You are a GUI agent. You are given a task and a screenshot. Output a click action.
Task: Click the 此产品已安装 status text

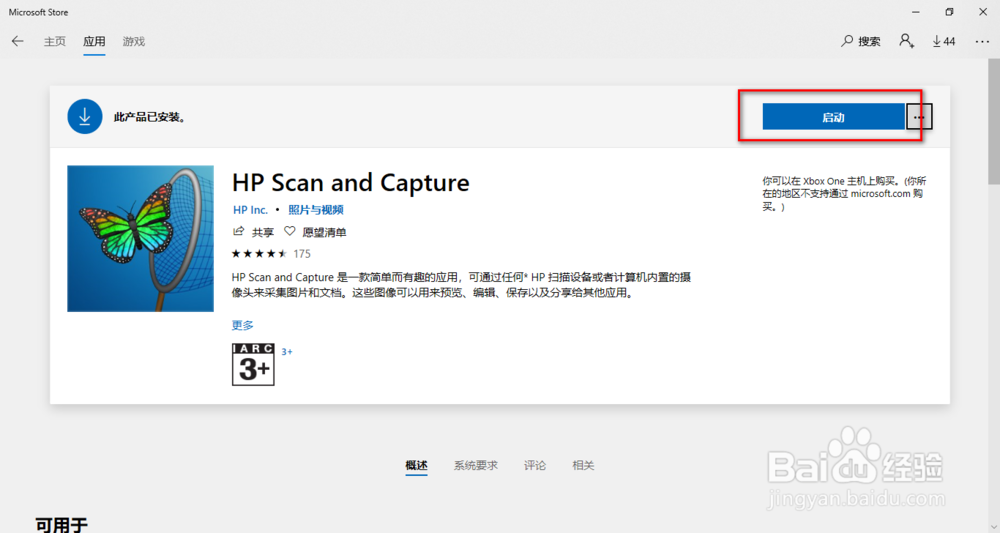149,117
